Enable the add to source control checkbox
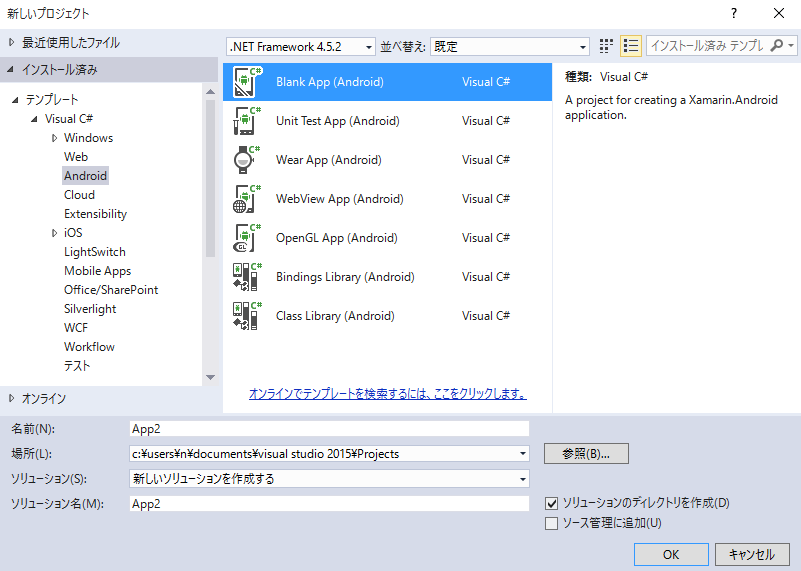Image resolution: width=801 pixels, height=571 pixels. pos(551,523)
